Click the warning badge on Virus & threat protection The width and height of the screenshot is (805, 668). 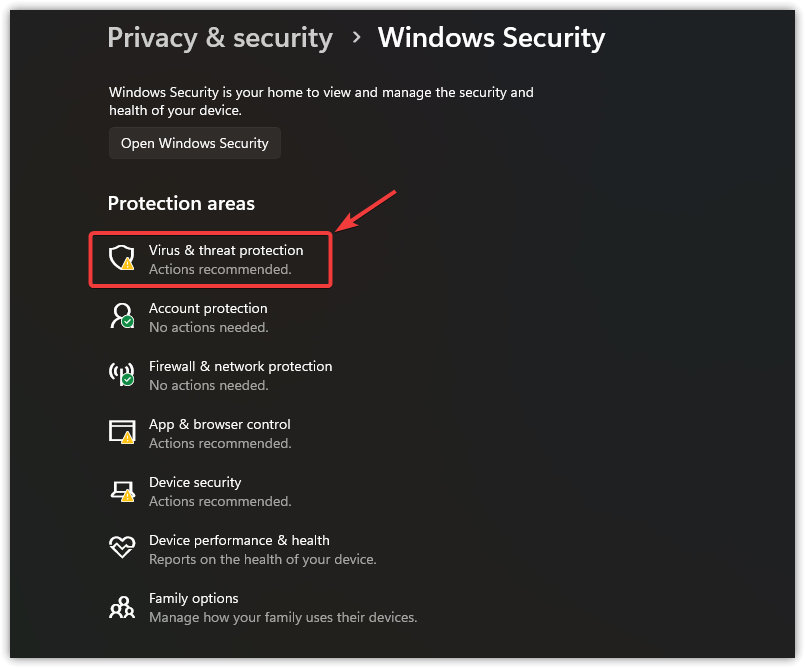tap(128, 265)
